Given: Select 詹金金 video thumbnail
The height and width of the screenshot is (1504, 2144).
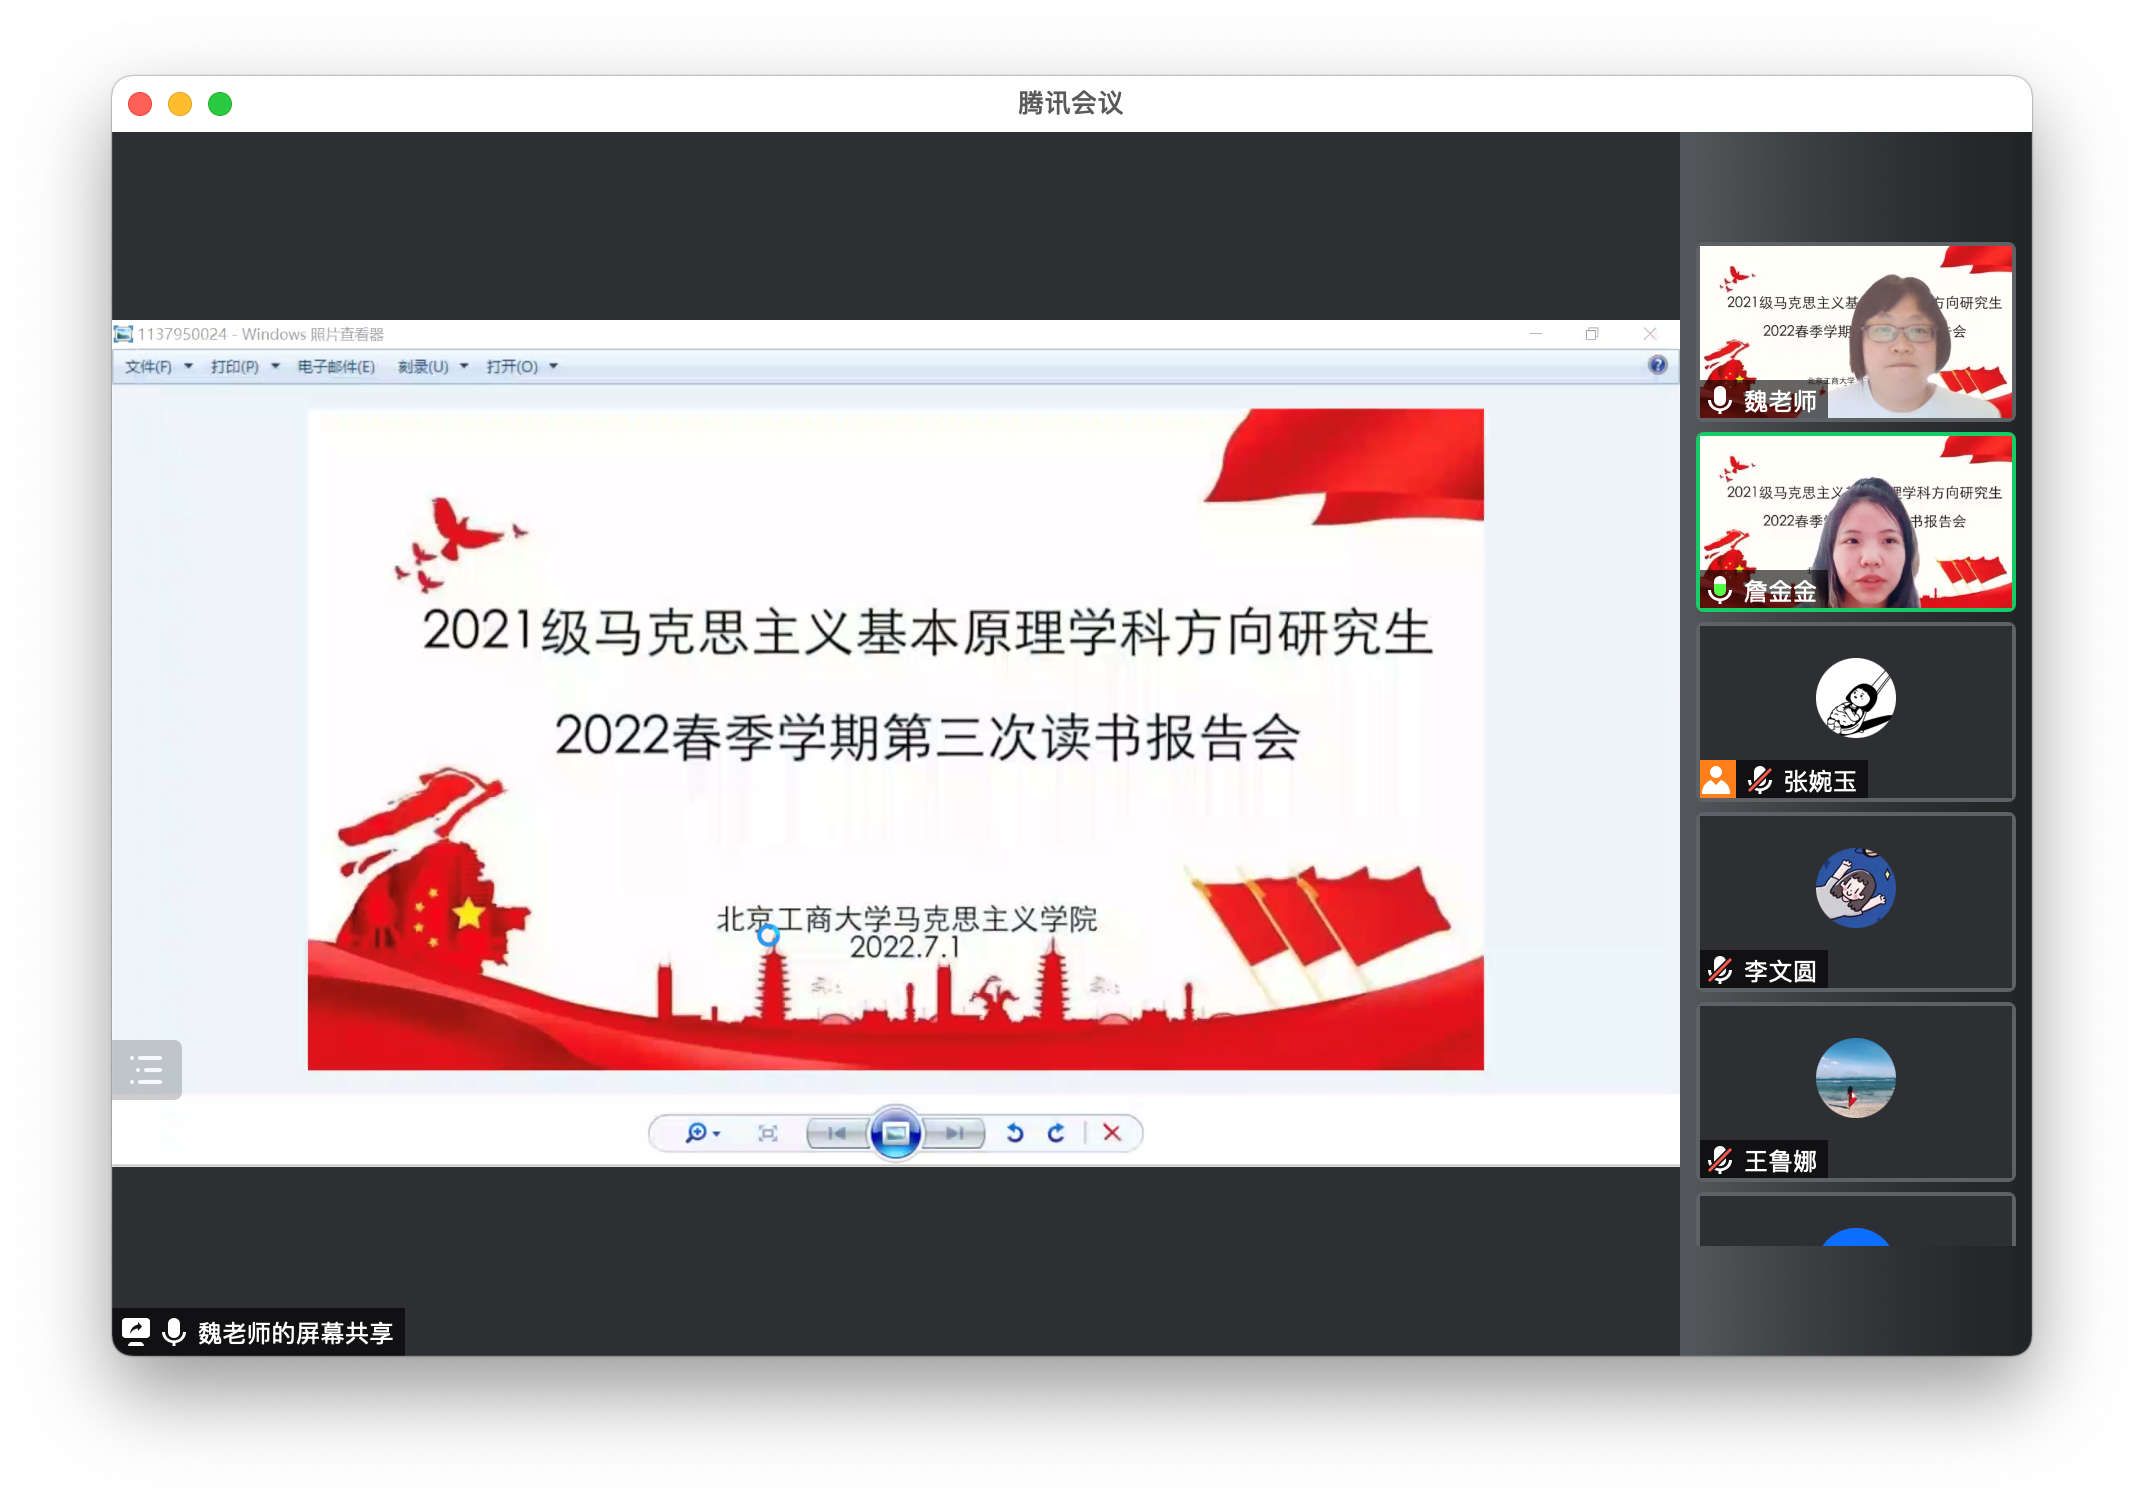Looking at the screenshot, I should pyautogui.click(x=1856, y=522).
